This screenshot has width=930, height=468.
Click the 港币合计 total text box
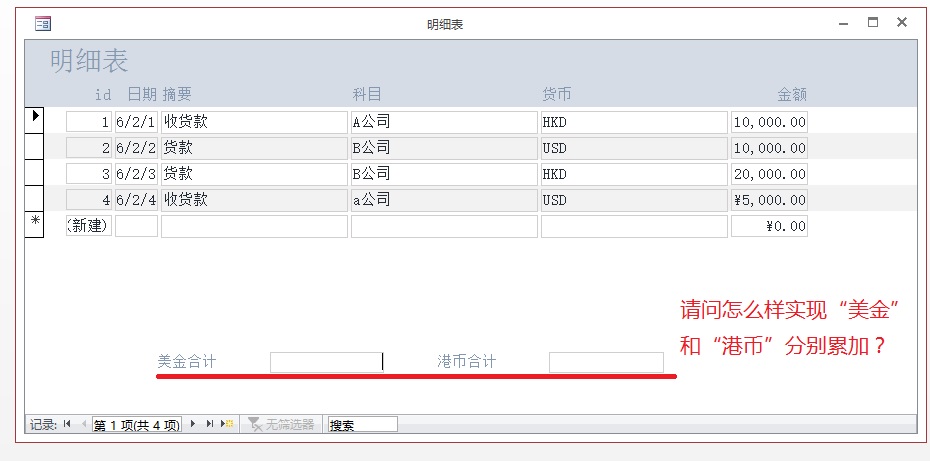[606, 362]
